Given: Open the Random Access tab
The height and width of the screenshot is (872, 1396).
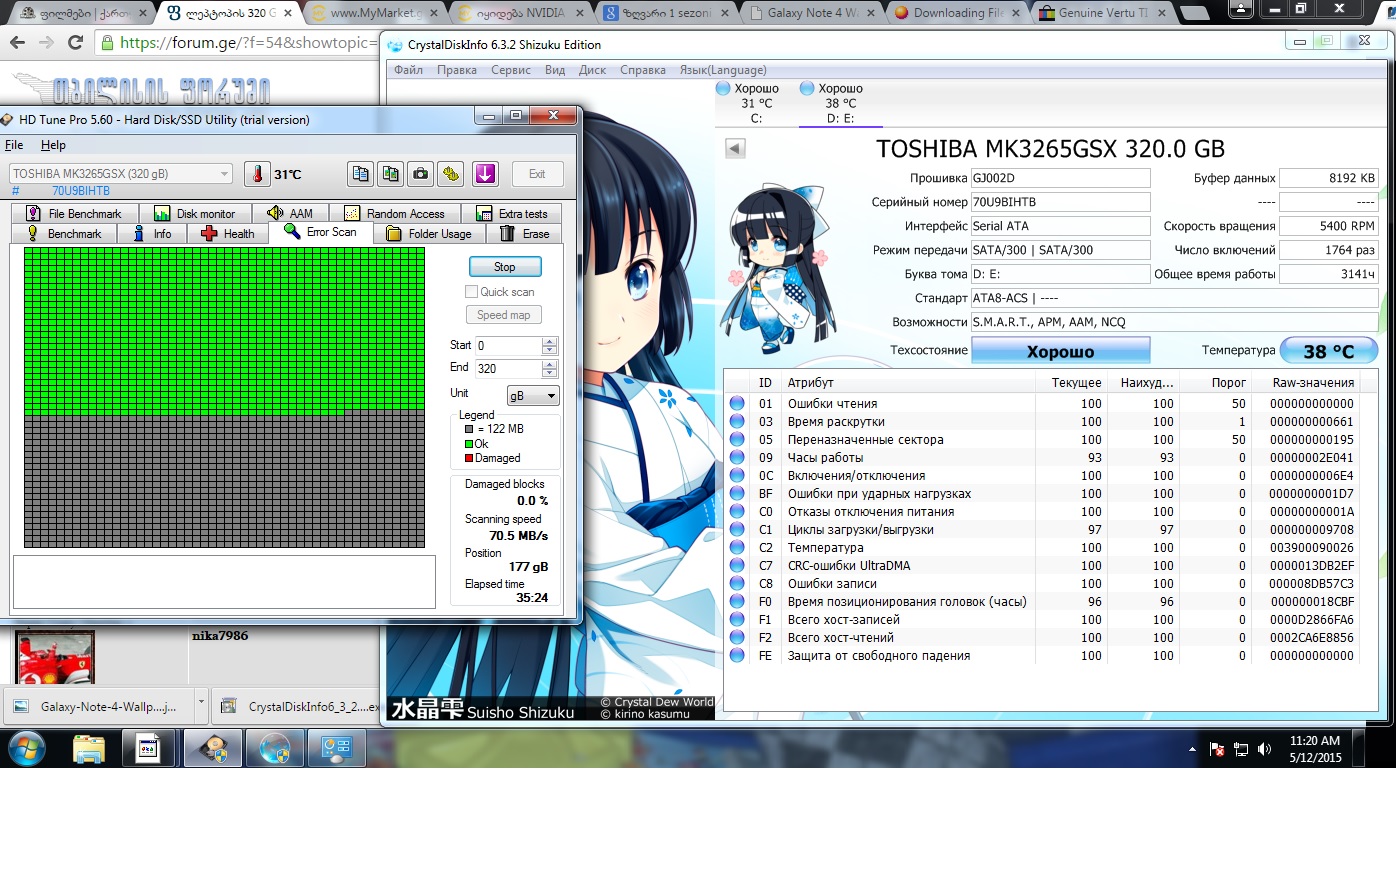Looking at the screenshot, I should pos(395,214).
